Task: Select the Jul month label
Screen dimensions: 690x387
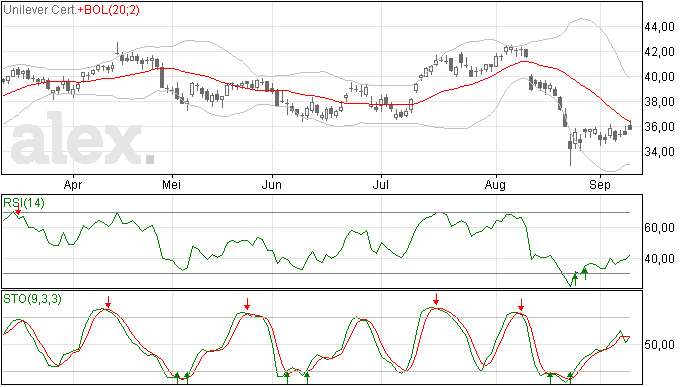Action: [381, 184]
